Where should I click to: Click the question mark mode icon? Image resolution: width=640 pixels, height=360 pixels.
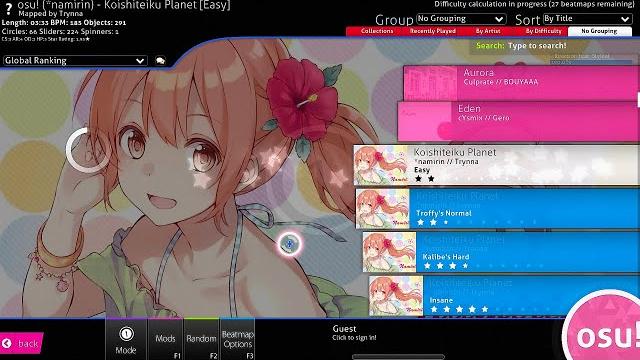point(8,8)
